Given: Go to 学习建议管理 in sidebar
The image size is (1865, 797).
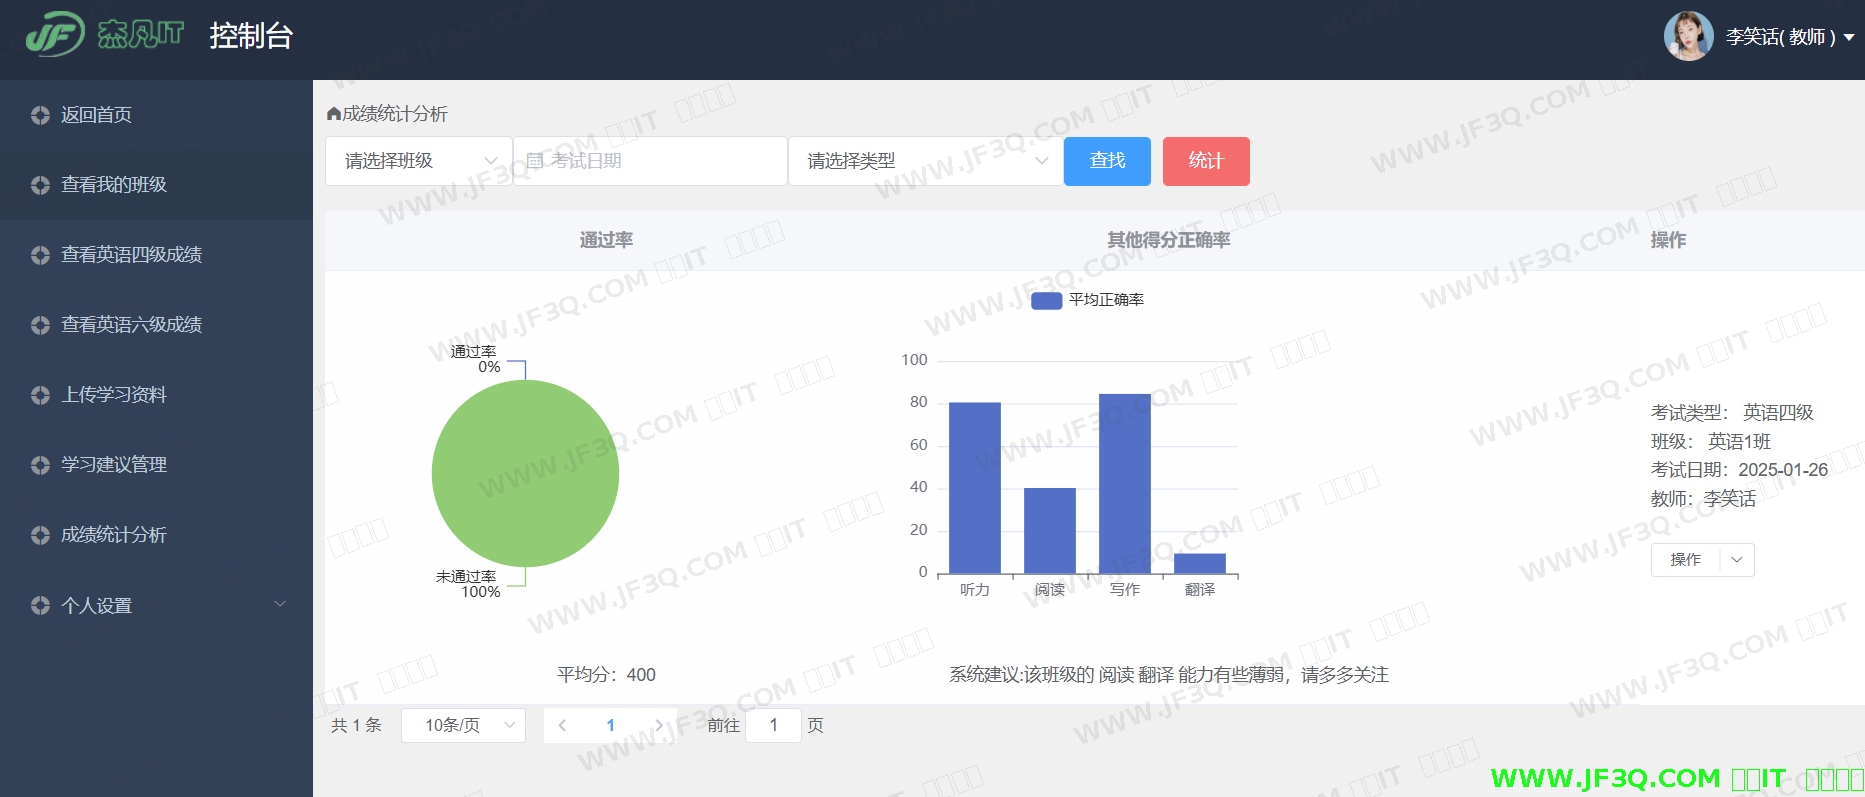Looking at the screenshot, I should click(x=114, y=465).
